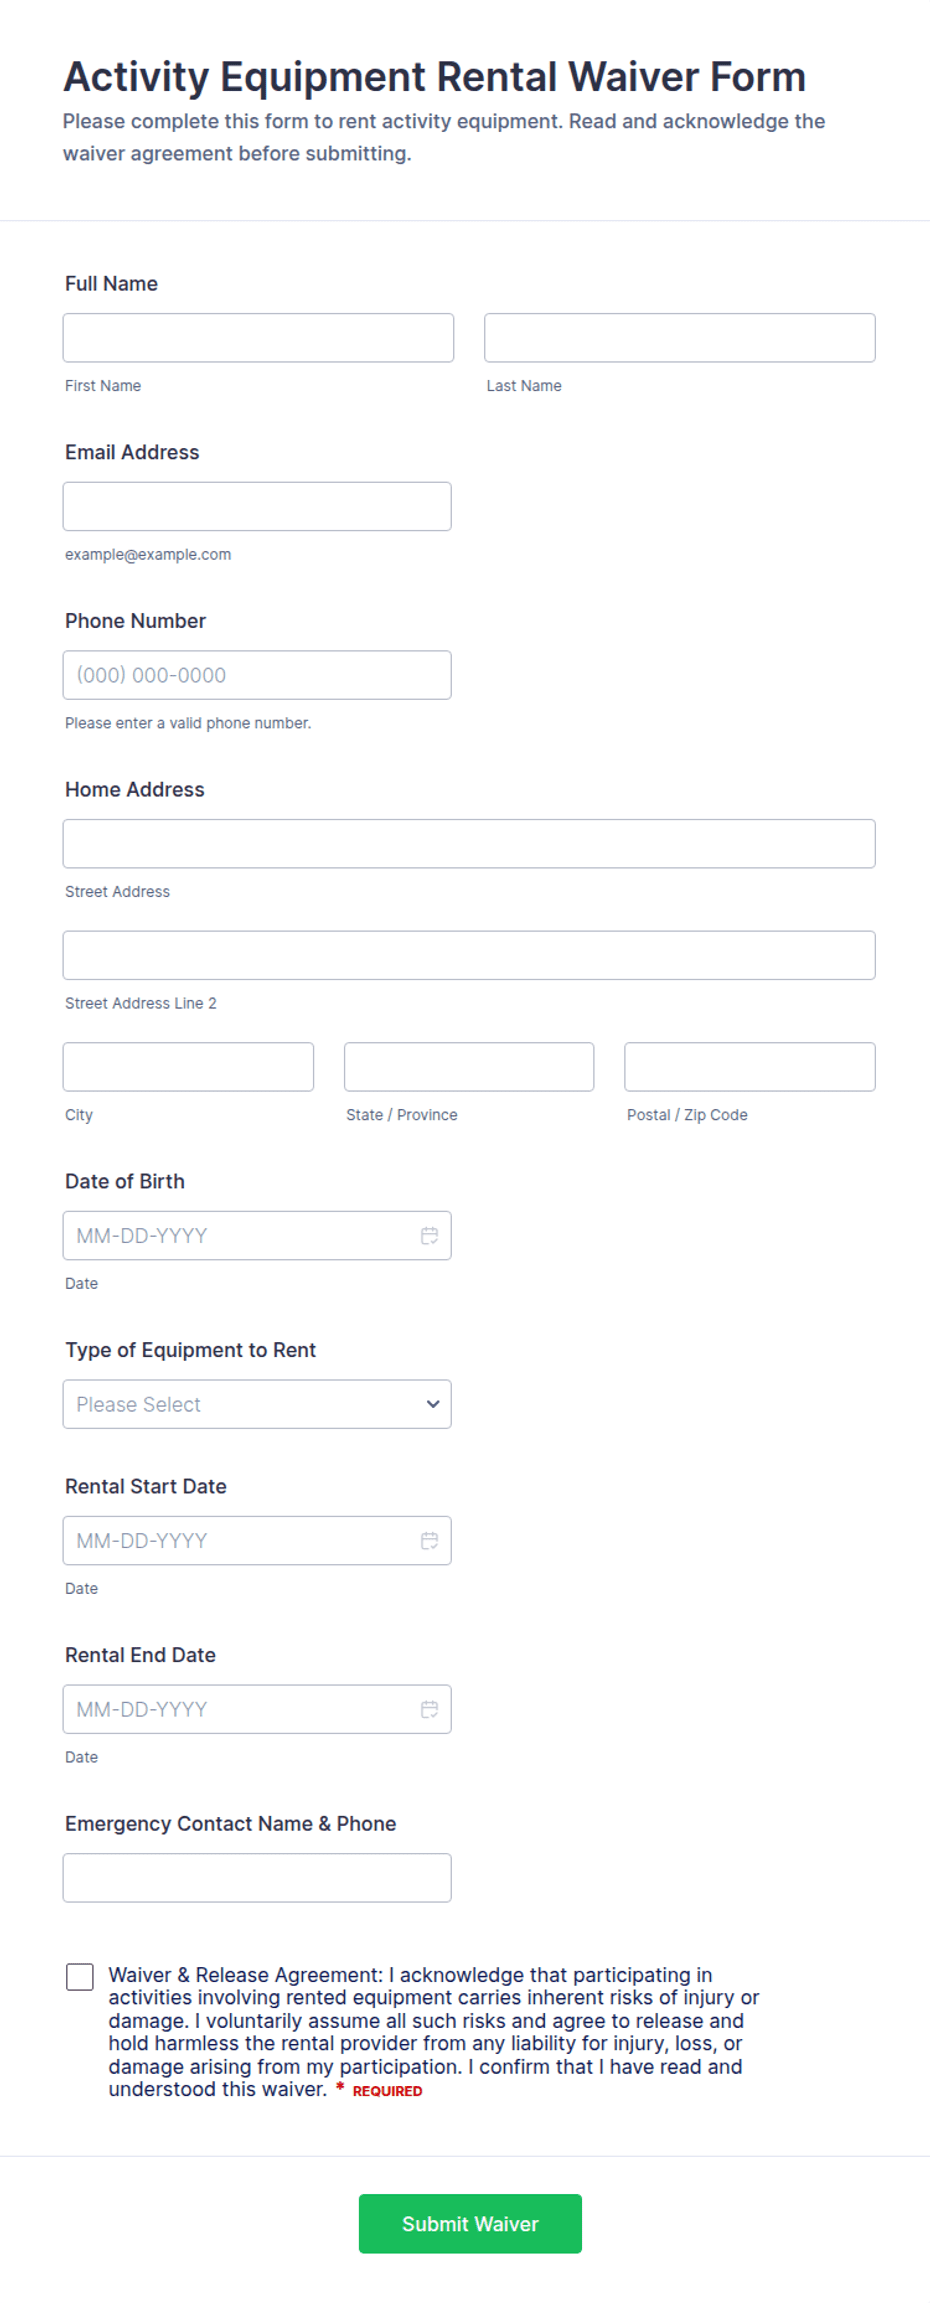Click into the Email Address field
Image resolution: width=930 pixels, height=2303 pixels.
pos(257,507)
